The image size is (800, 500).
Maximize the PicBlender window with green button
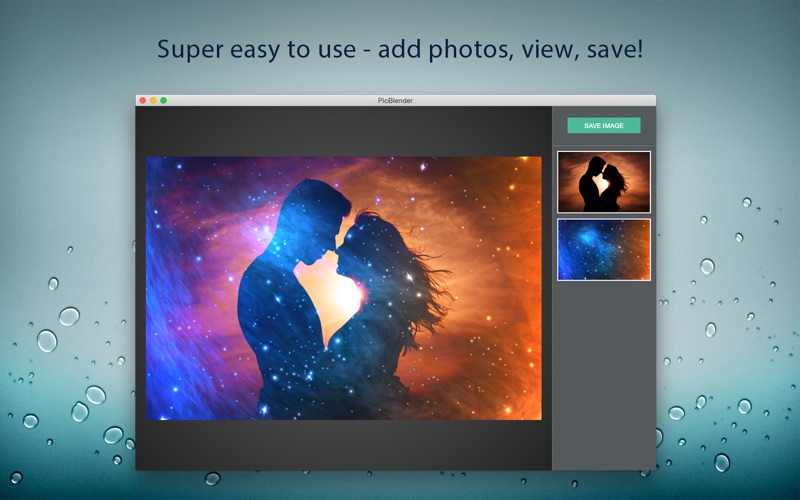[x=164, y=101]
